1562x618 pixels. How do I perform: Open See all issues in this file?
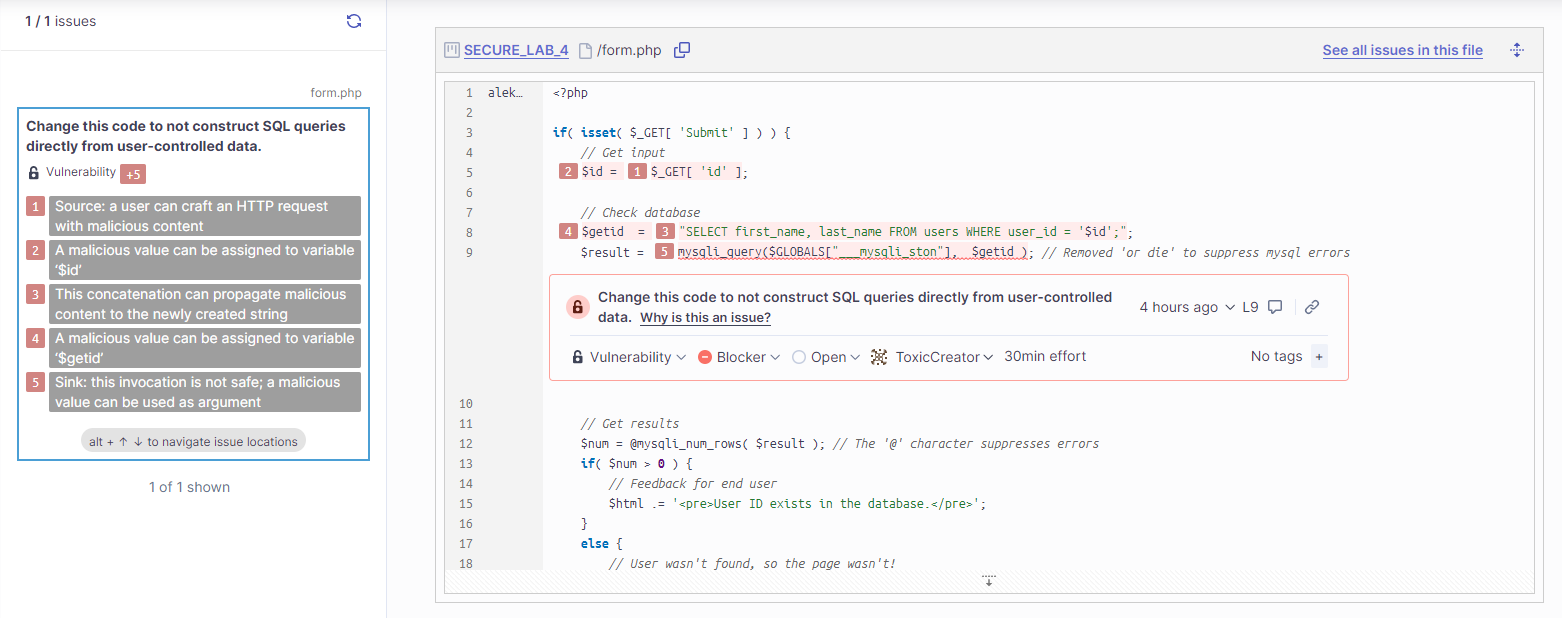[1402, 50]
